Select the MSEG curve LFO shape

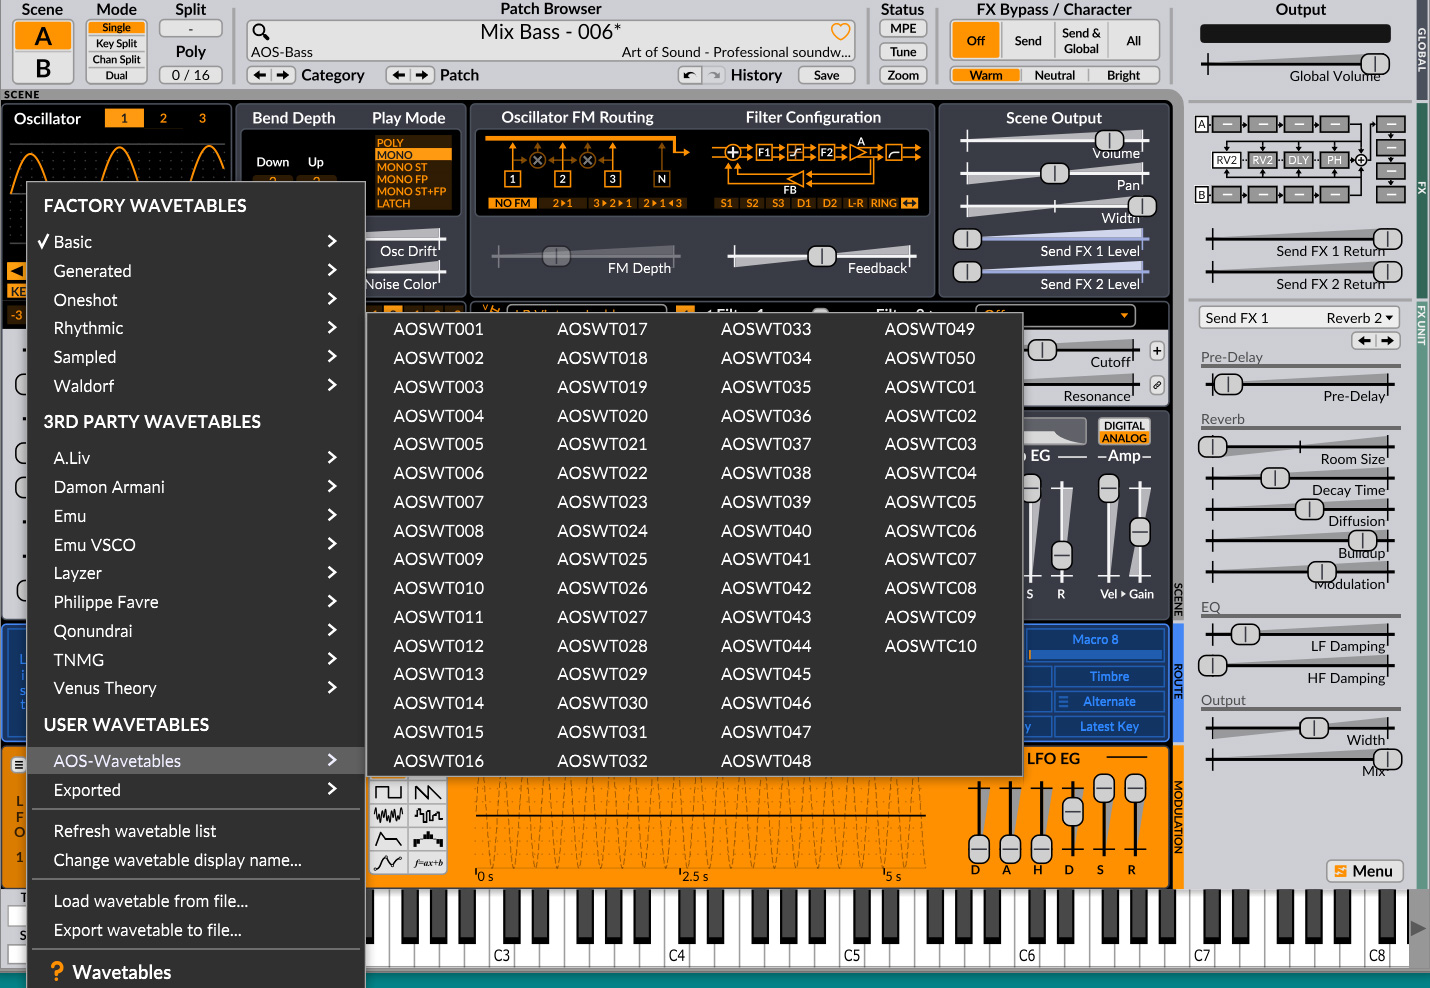pyautogui.click(x=388, y=861)
